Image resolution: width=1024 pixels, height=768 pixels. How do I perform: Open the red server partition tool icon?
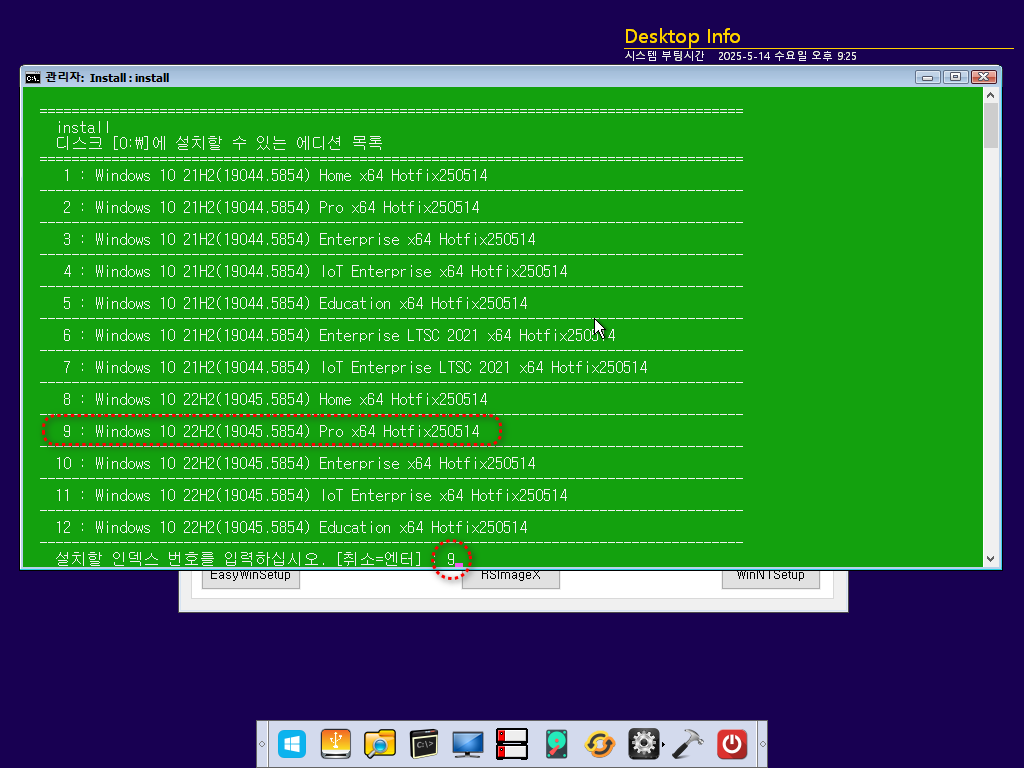[511, 744]
